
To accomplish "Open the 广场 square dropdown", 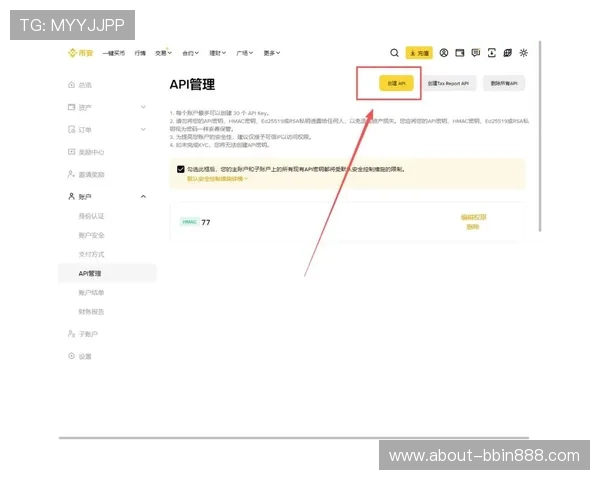I will pyautogui.click(x=245, y=53).
